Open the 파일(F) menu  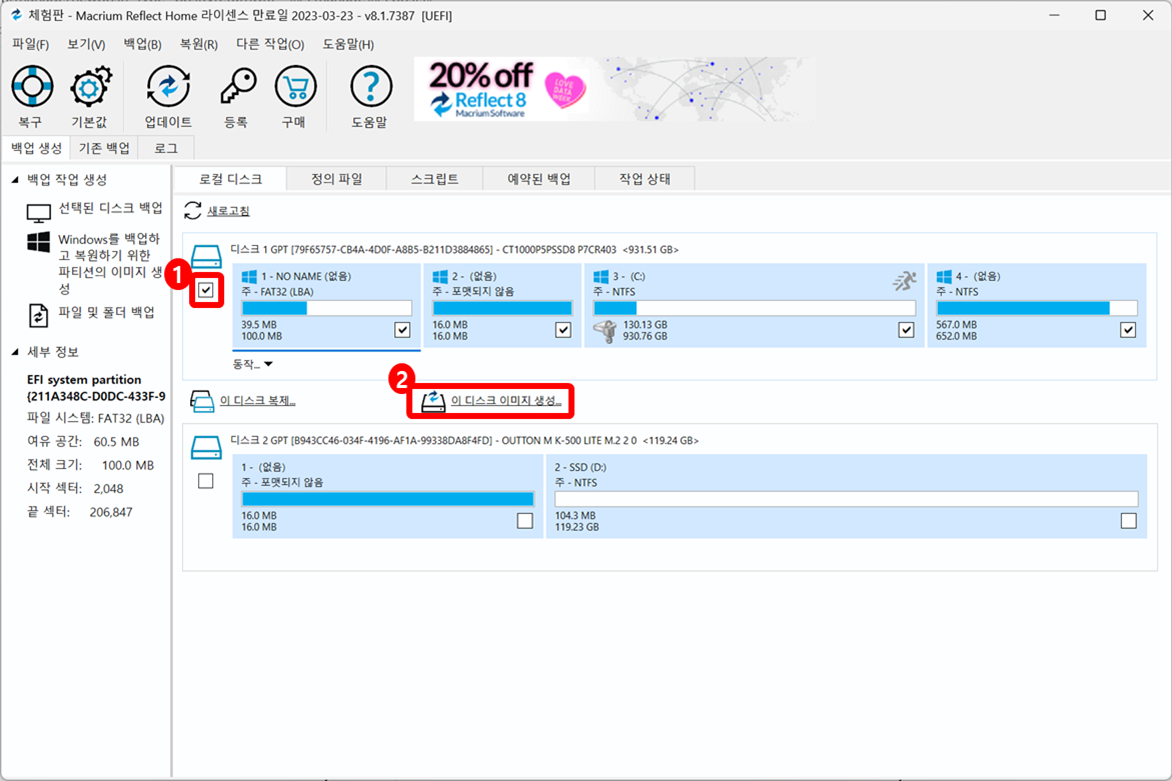point(31,44)
